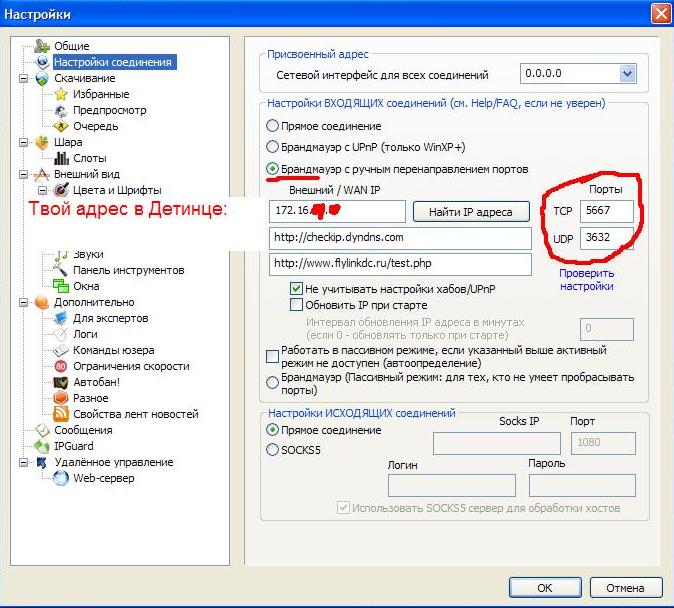Click the Слоты slots icon

(62, 158)
